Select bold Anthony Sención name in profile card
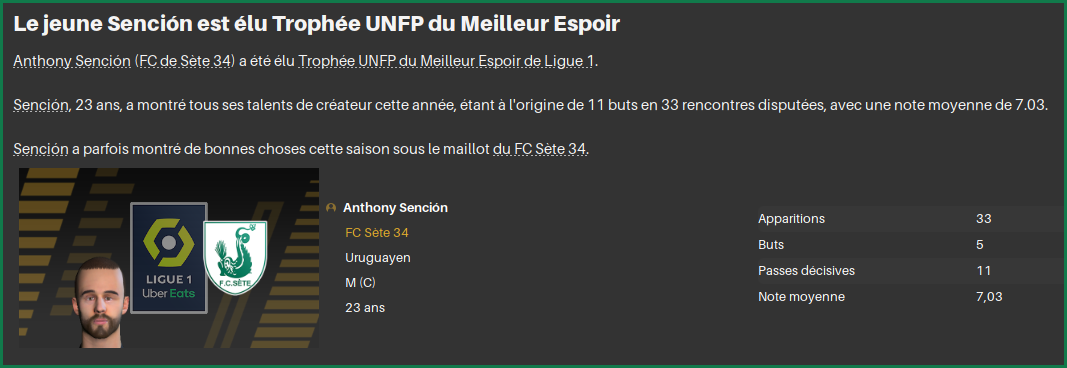The height and width of the screenshot is (368, 1067). coord(395,208)
